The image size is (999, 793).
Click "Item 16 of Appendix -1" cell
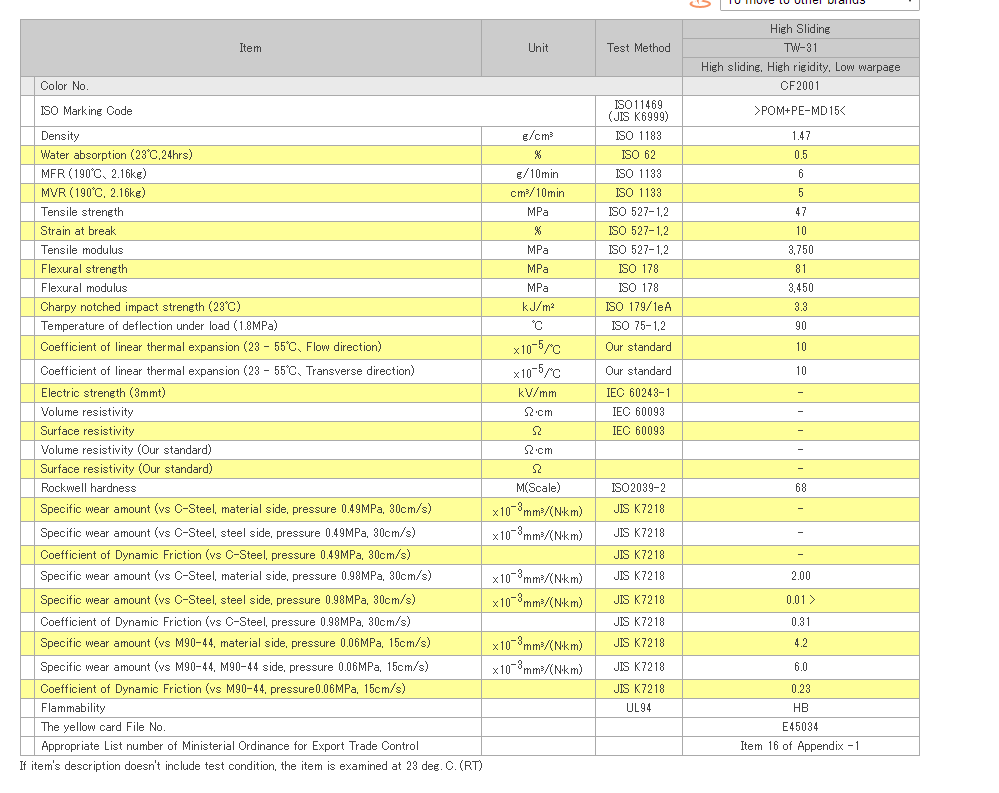[x=800, y=746]
